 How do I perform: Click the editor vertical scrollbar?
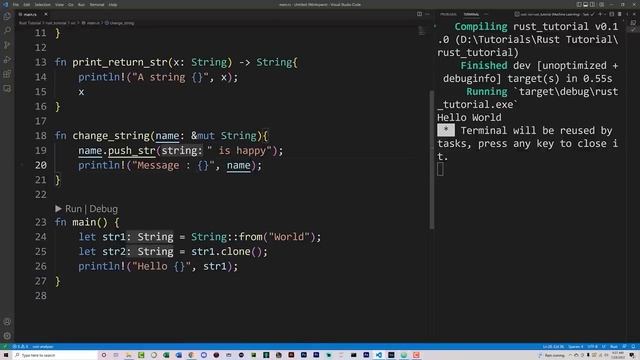(x=431, y=159)
